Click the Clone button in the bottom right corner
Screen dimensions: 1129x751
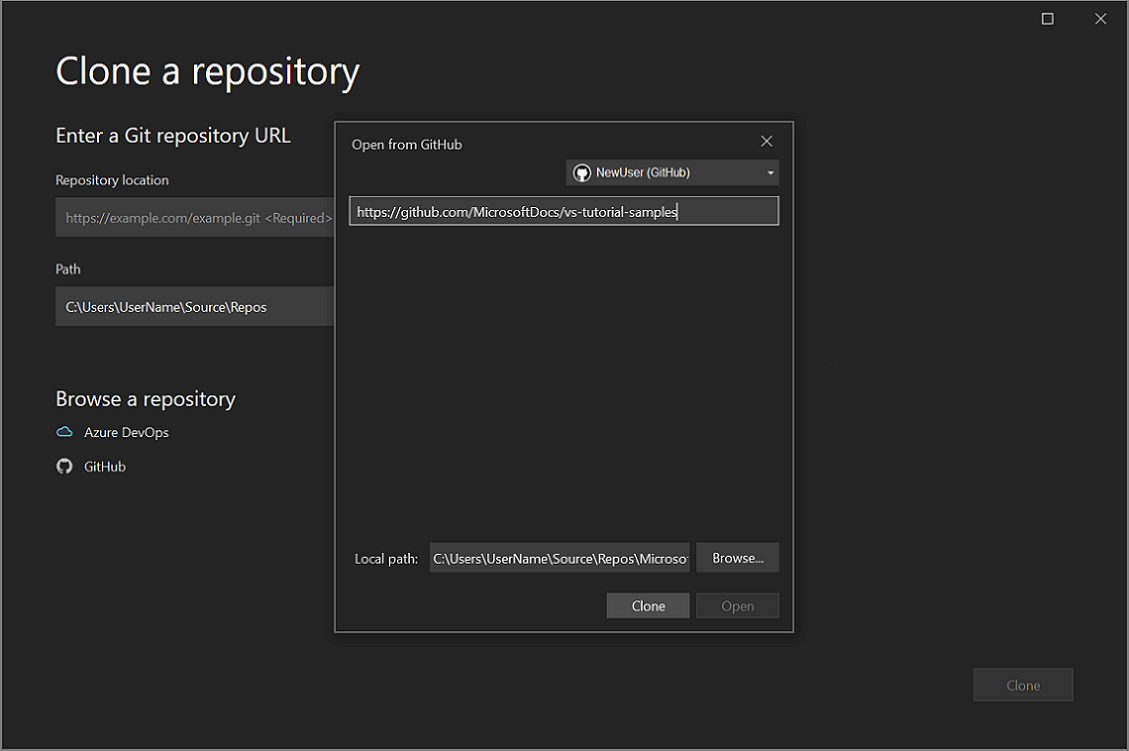[1022, 684]
